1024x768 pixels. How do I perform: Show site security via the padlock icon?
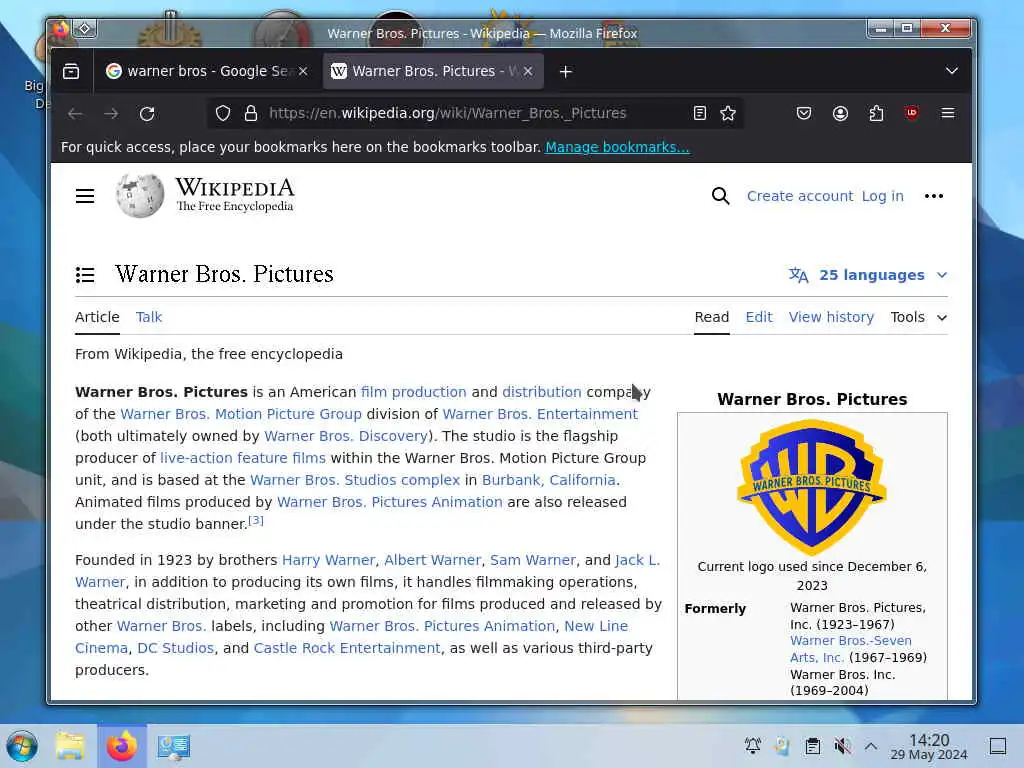pos(251,114)
